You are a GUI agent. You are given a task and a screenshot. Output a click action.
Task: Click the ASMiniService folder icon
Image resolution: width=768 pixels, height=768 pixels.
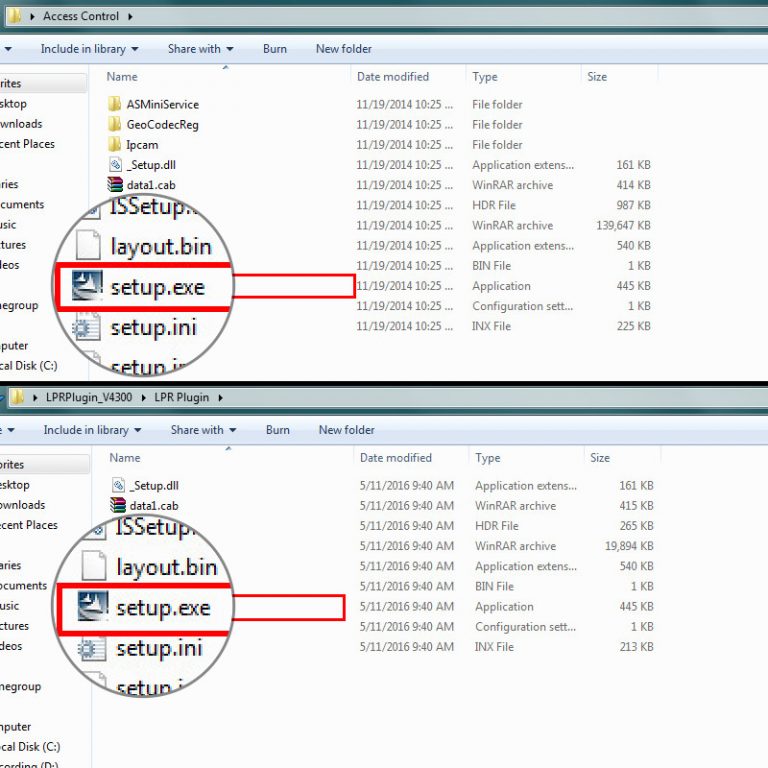[114, 104]
